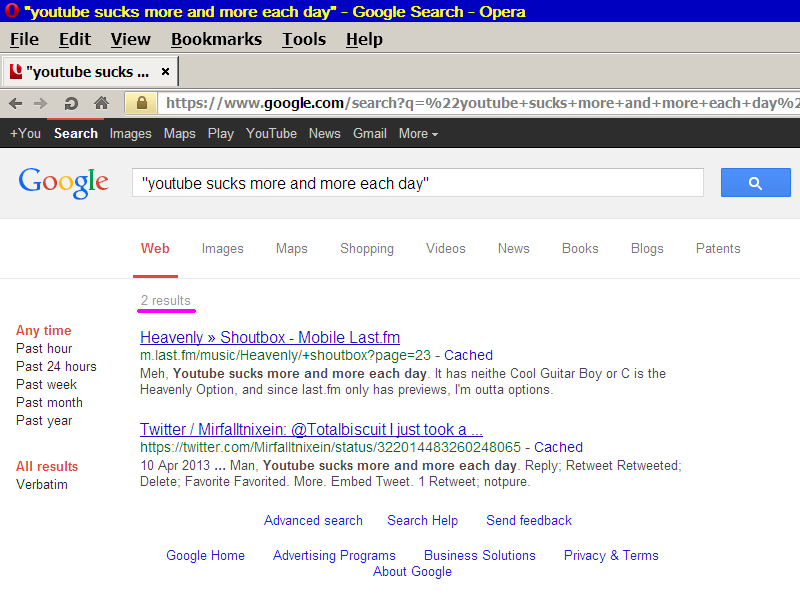The width and height of the screenshot is (800, 608).
Task: Click the "2 results" count text
Action: pyautogui.click(x=166, y=300)
